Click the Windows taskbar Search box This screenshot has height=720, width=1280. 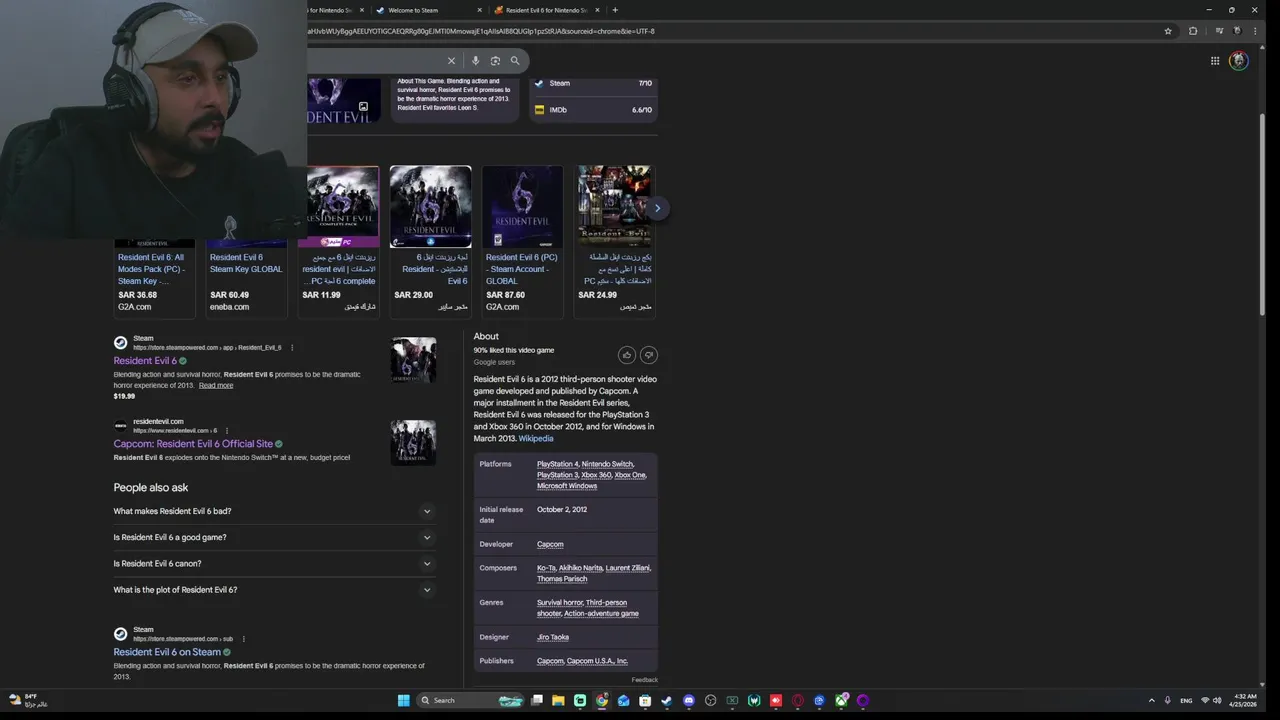tap(470, 701)
